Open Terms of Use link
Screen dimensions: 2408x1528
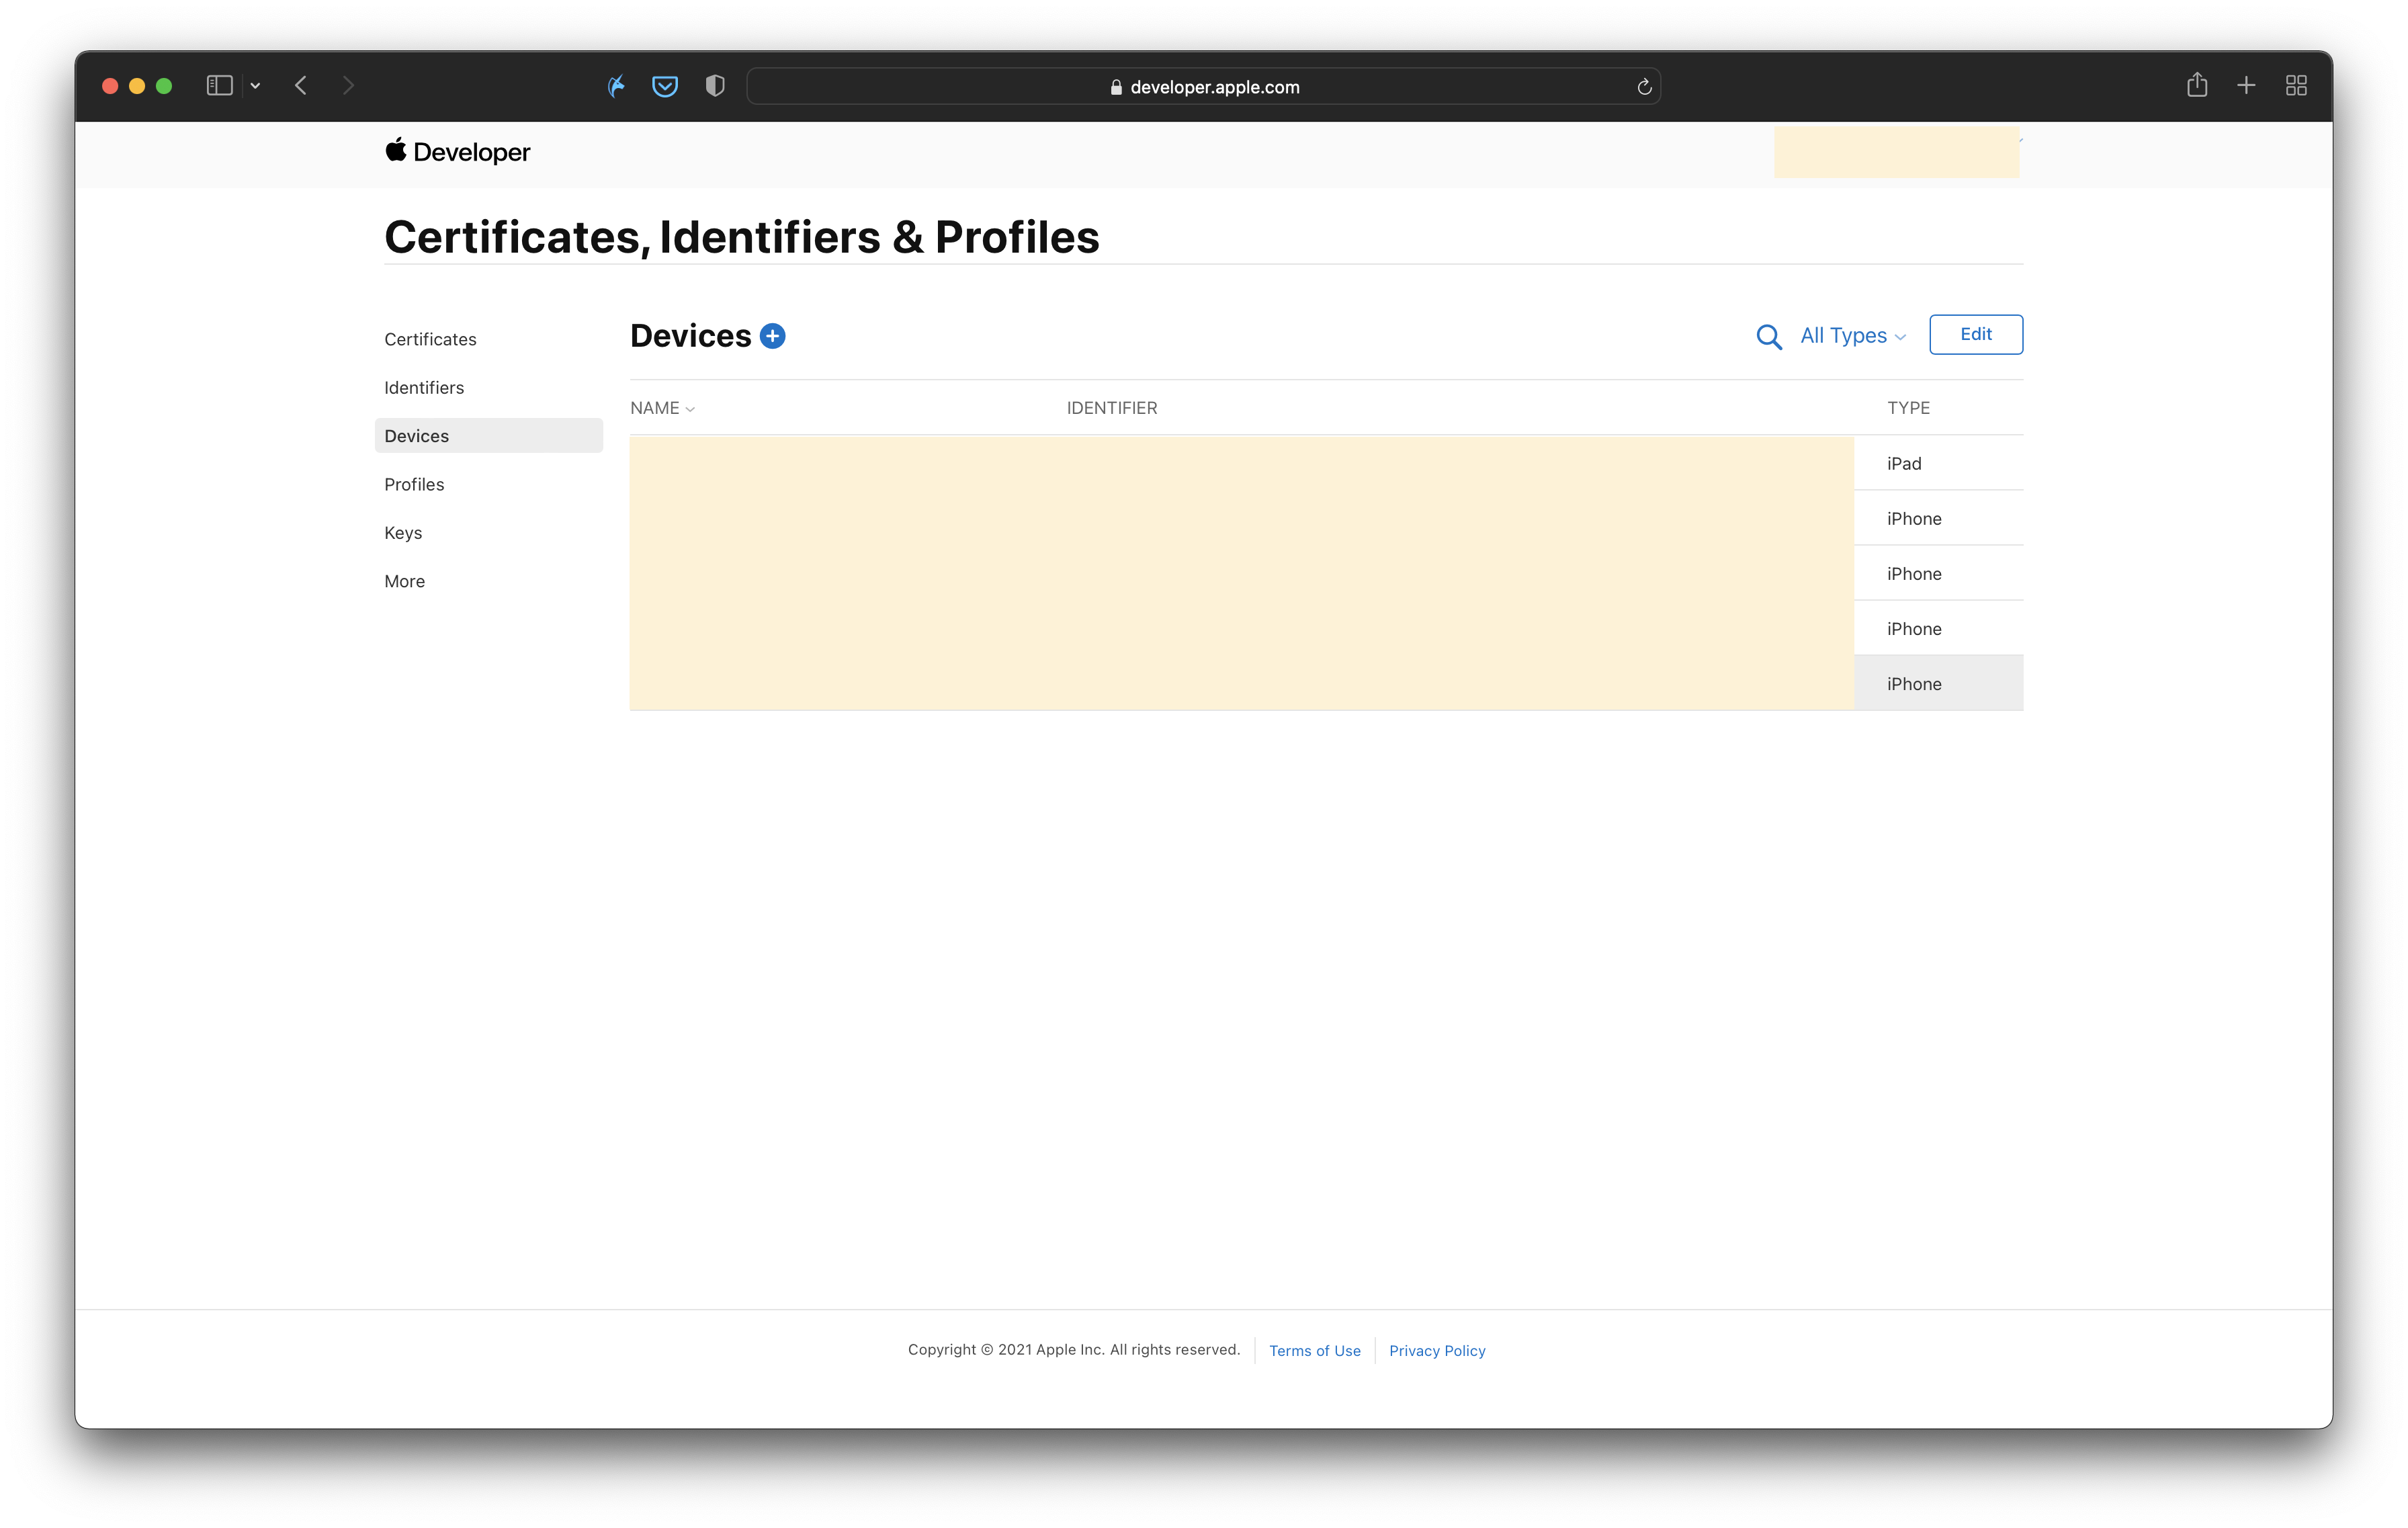pos(1314,1350)
